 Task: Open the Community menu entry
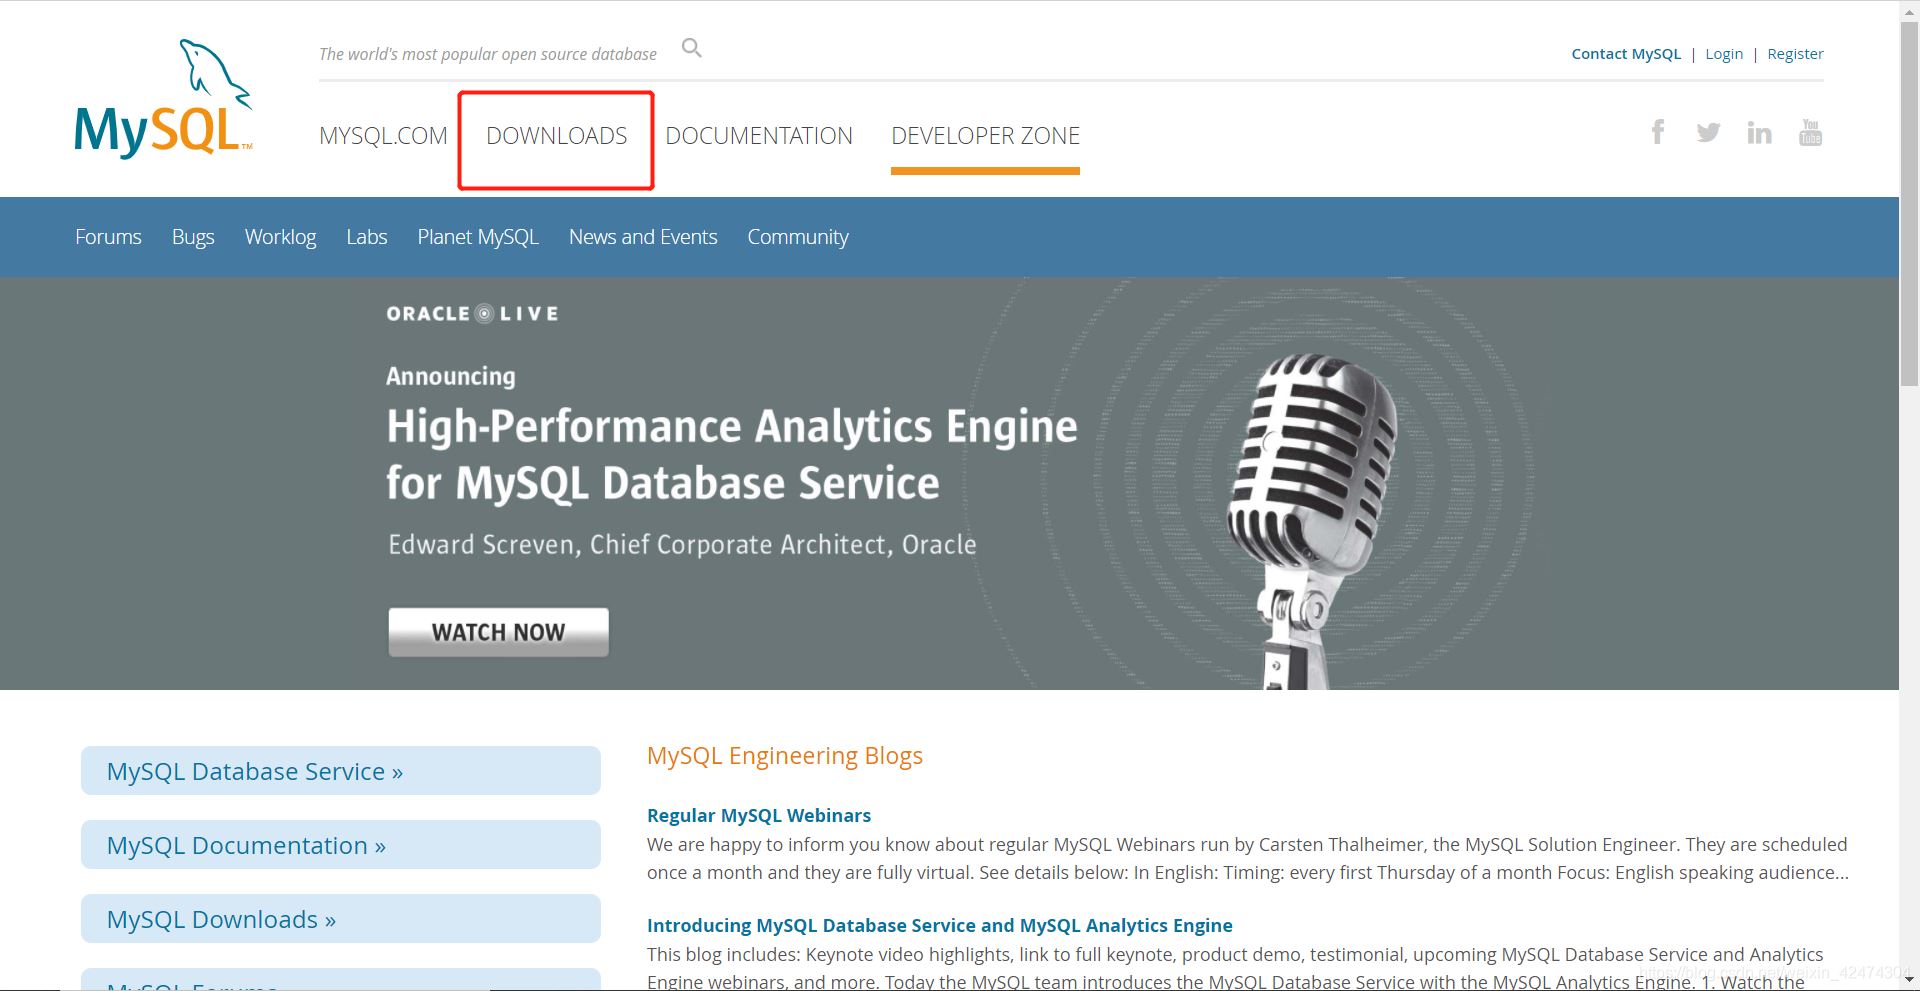tap(797, 237)
